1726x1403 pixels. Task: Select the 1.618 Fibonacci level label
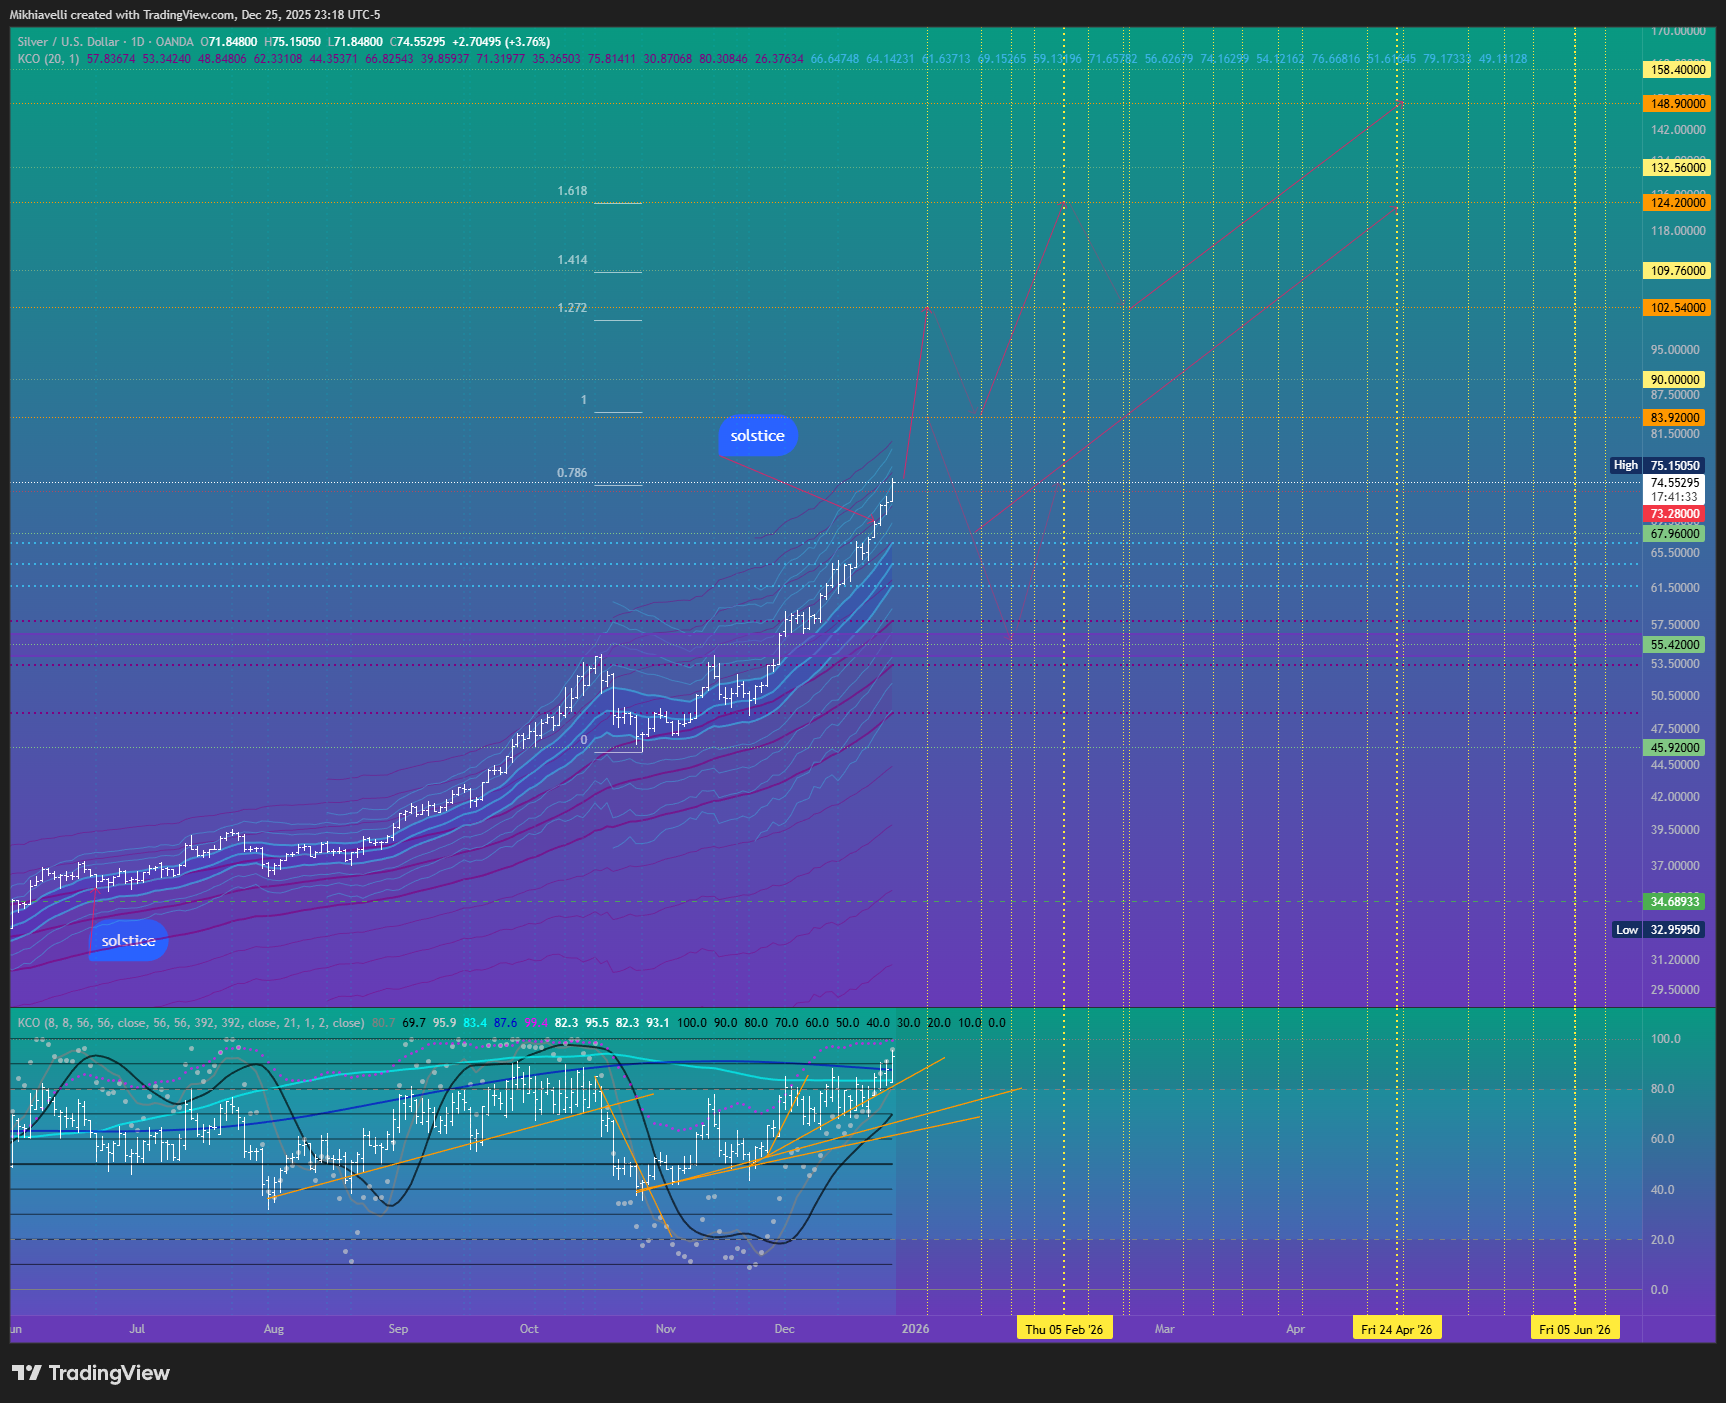click(572, 191)
